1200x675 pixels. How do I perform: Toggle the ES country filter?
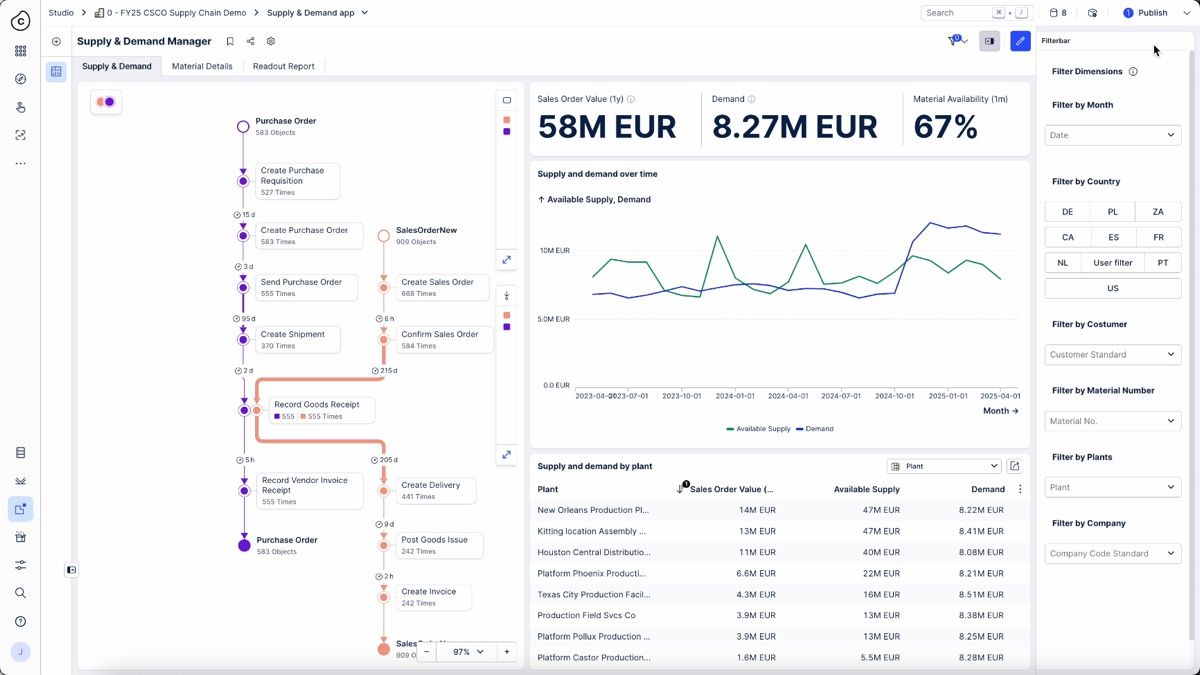(1113, 237)
